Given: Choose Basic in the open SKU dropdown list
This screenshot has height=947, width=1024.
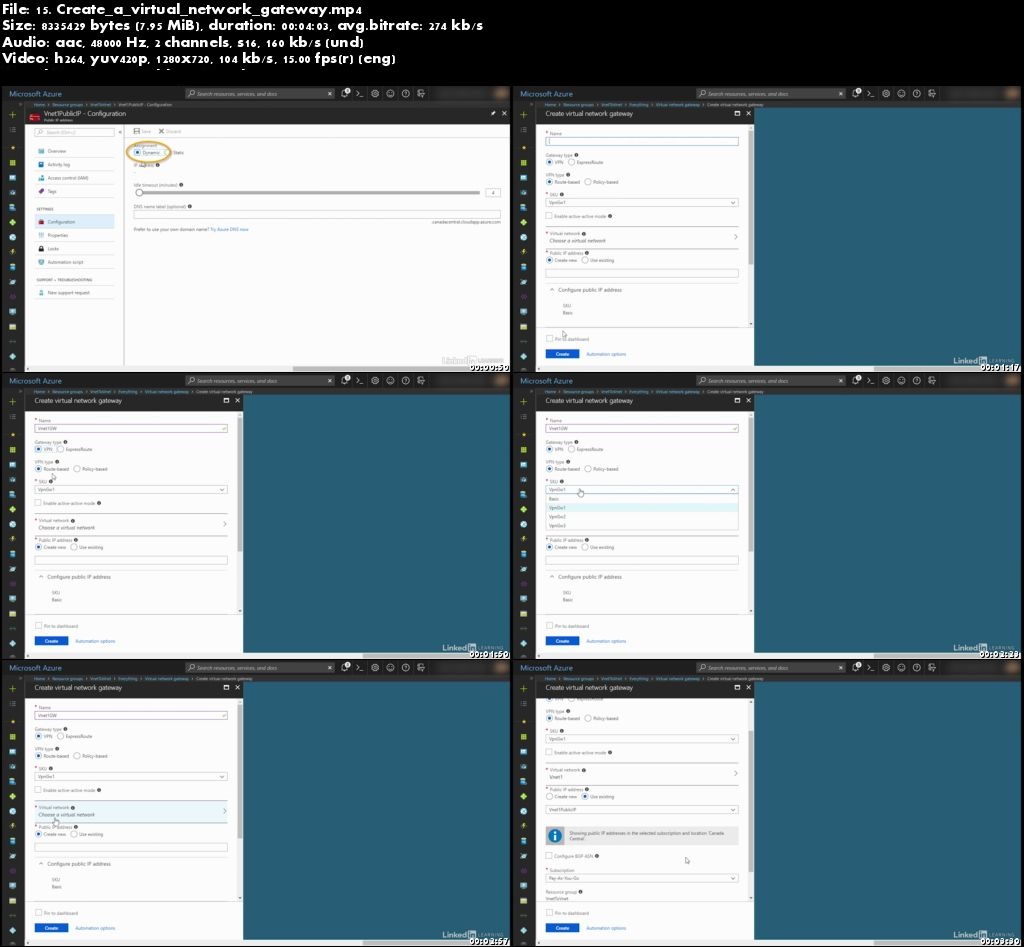Looking at the screenshot, I should pyautogui.click(x=642, y=498).
